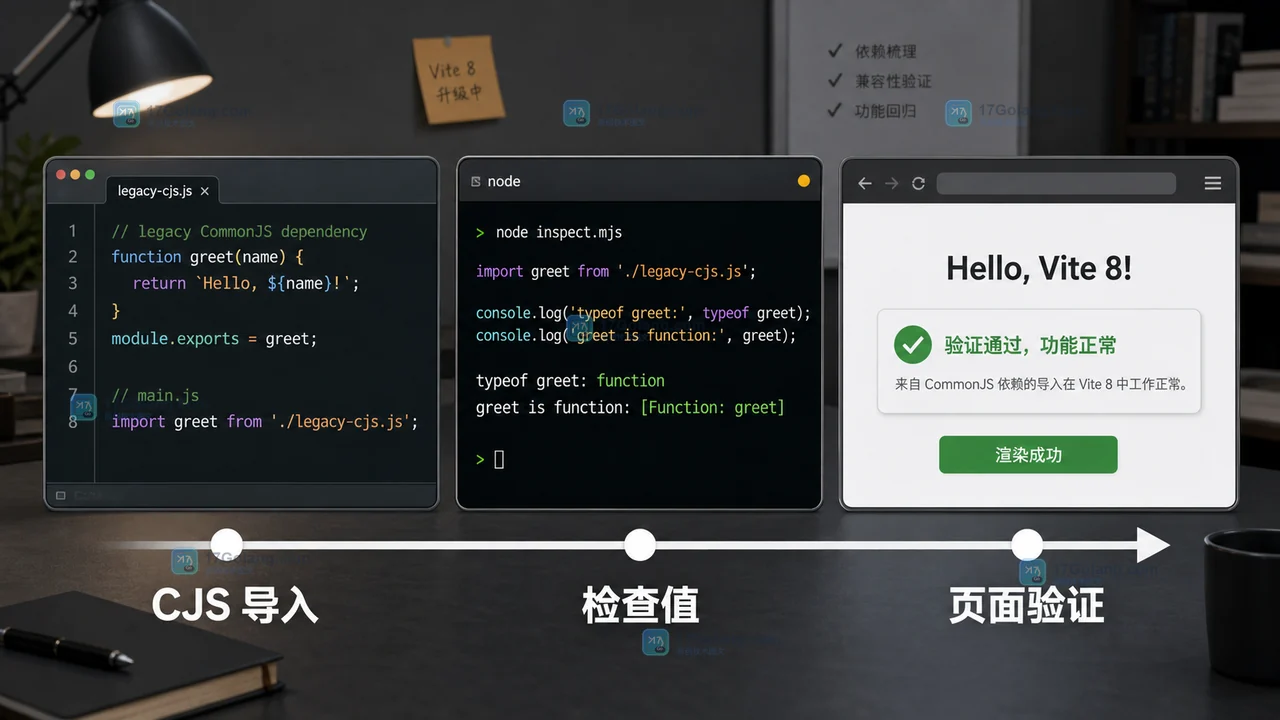Click the terminal prompt cursor

pyautogui.click(x=499, y=460)
